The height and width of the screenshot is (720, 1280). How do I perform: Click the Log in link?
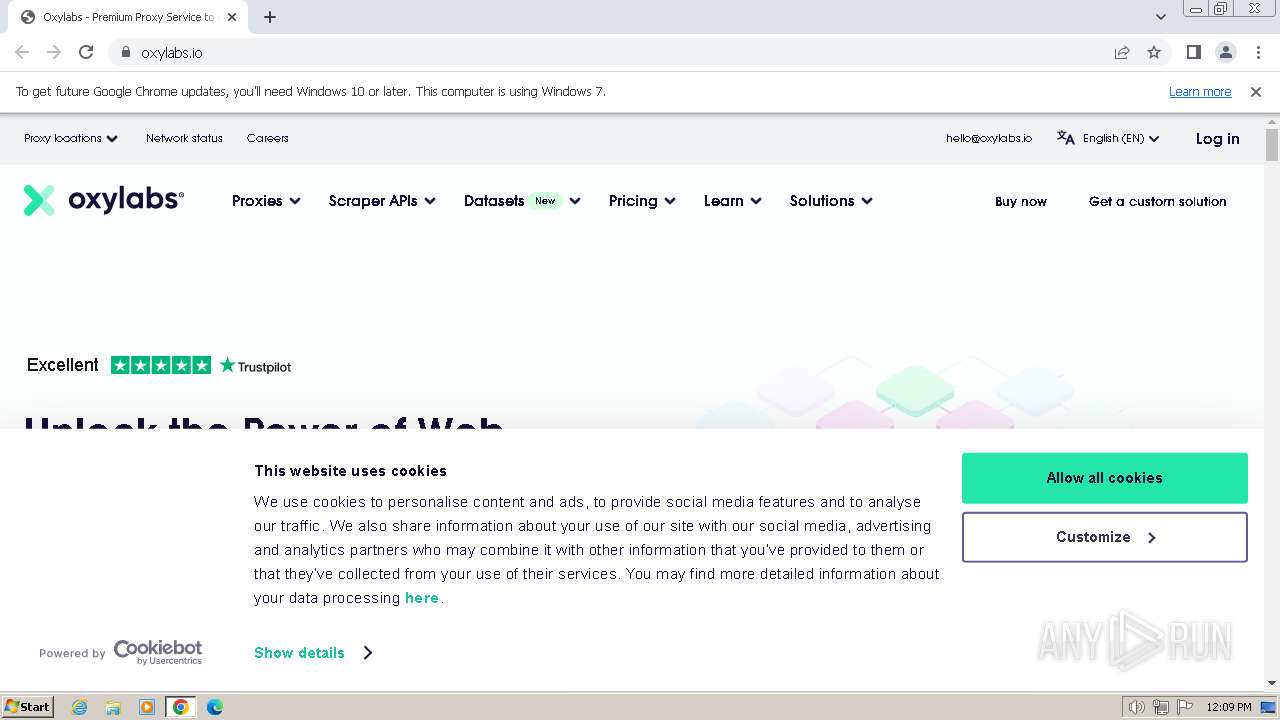(1217, 139)
